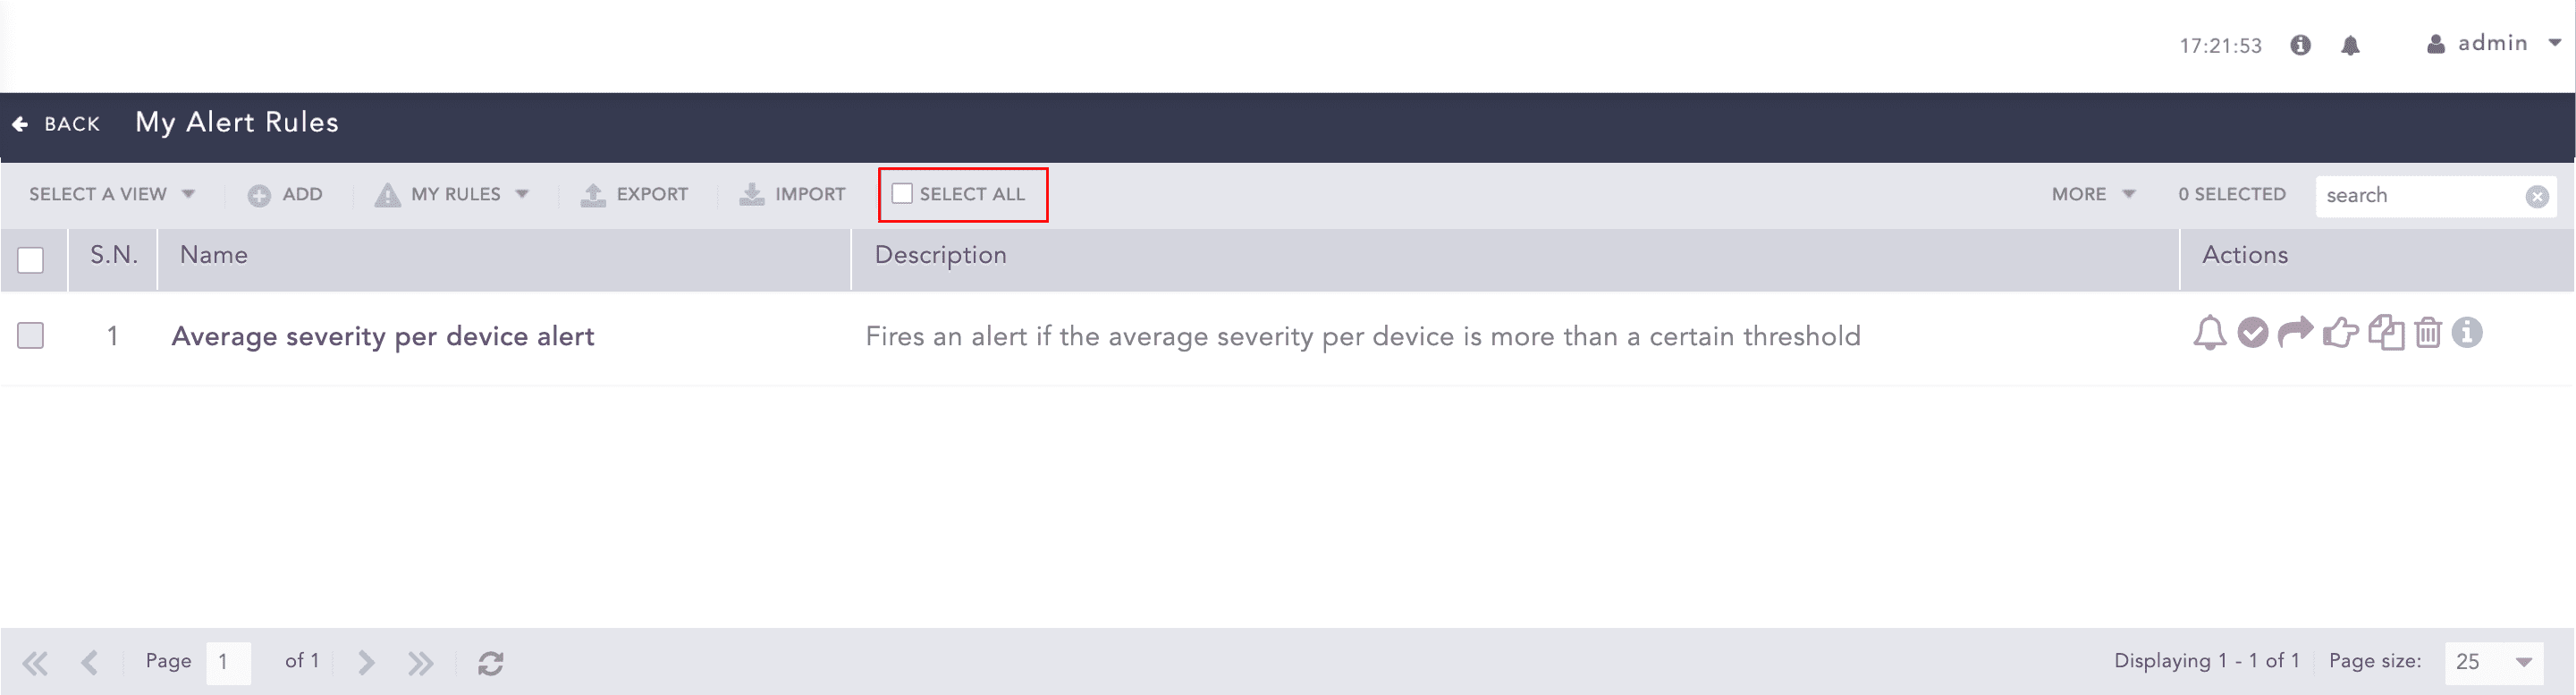Check the table header checkbox
Screen dimensions: 2576x695
click(x=31, y=260)
